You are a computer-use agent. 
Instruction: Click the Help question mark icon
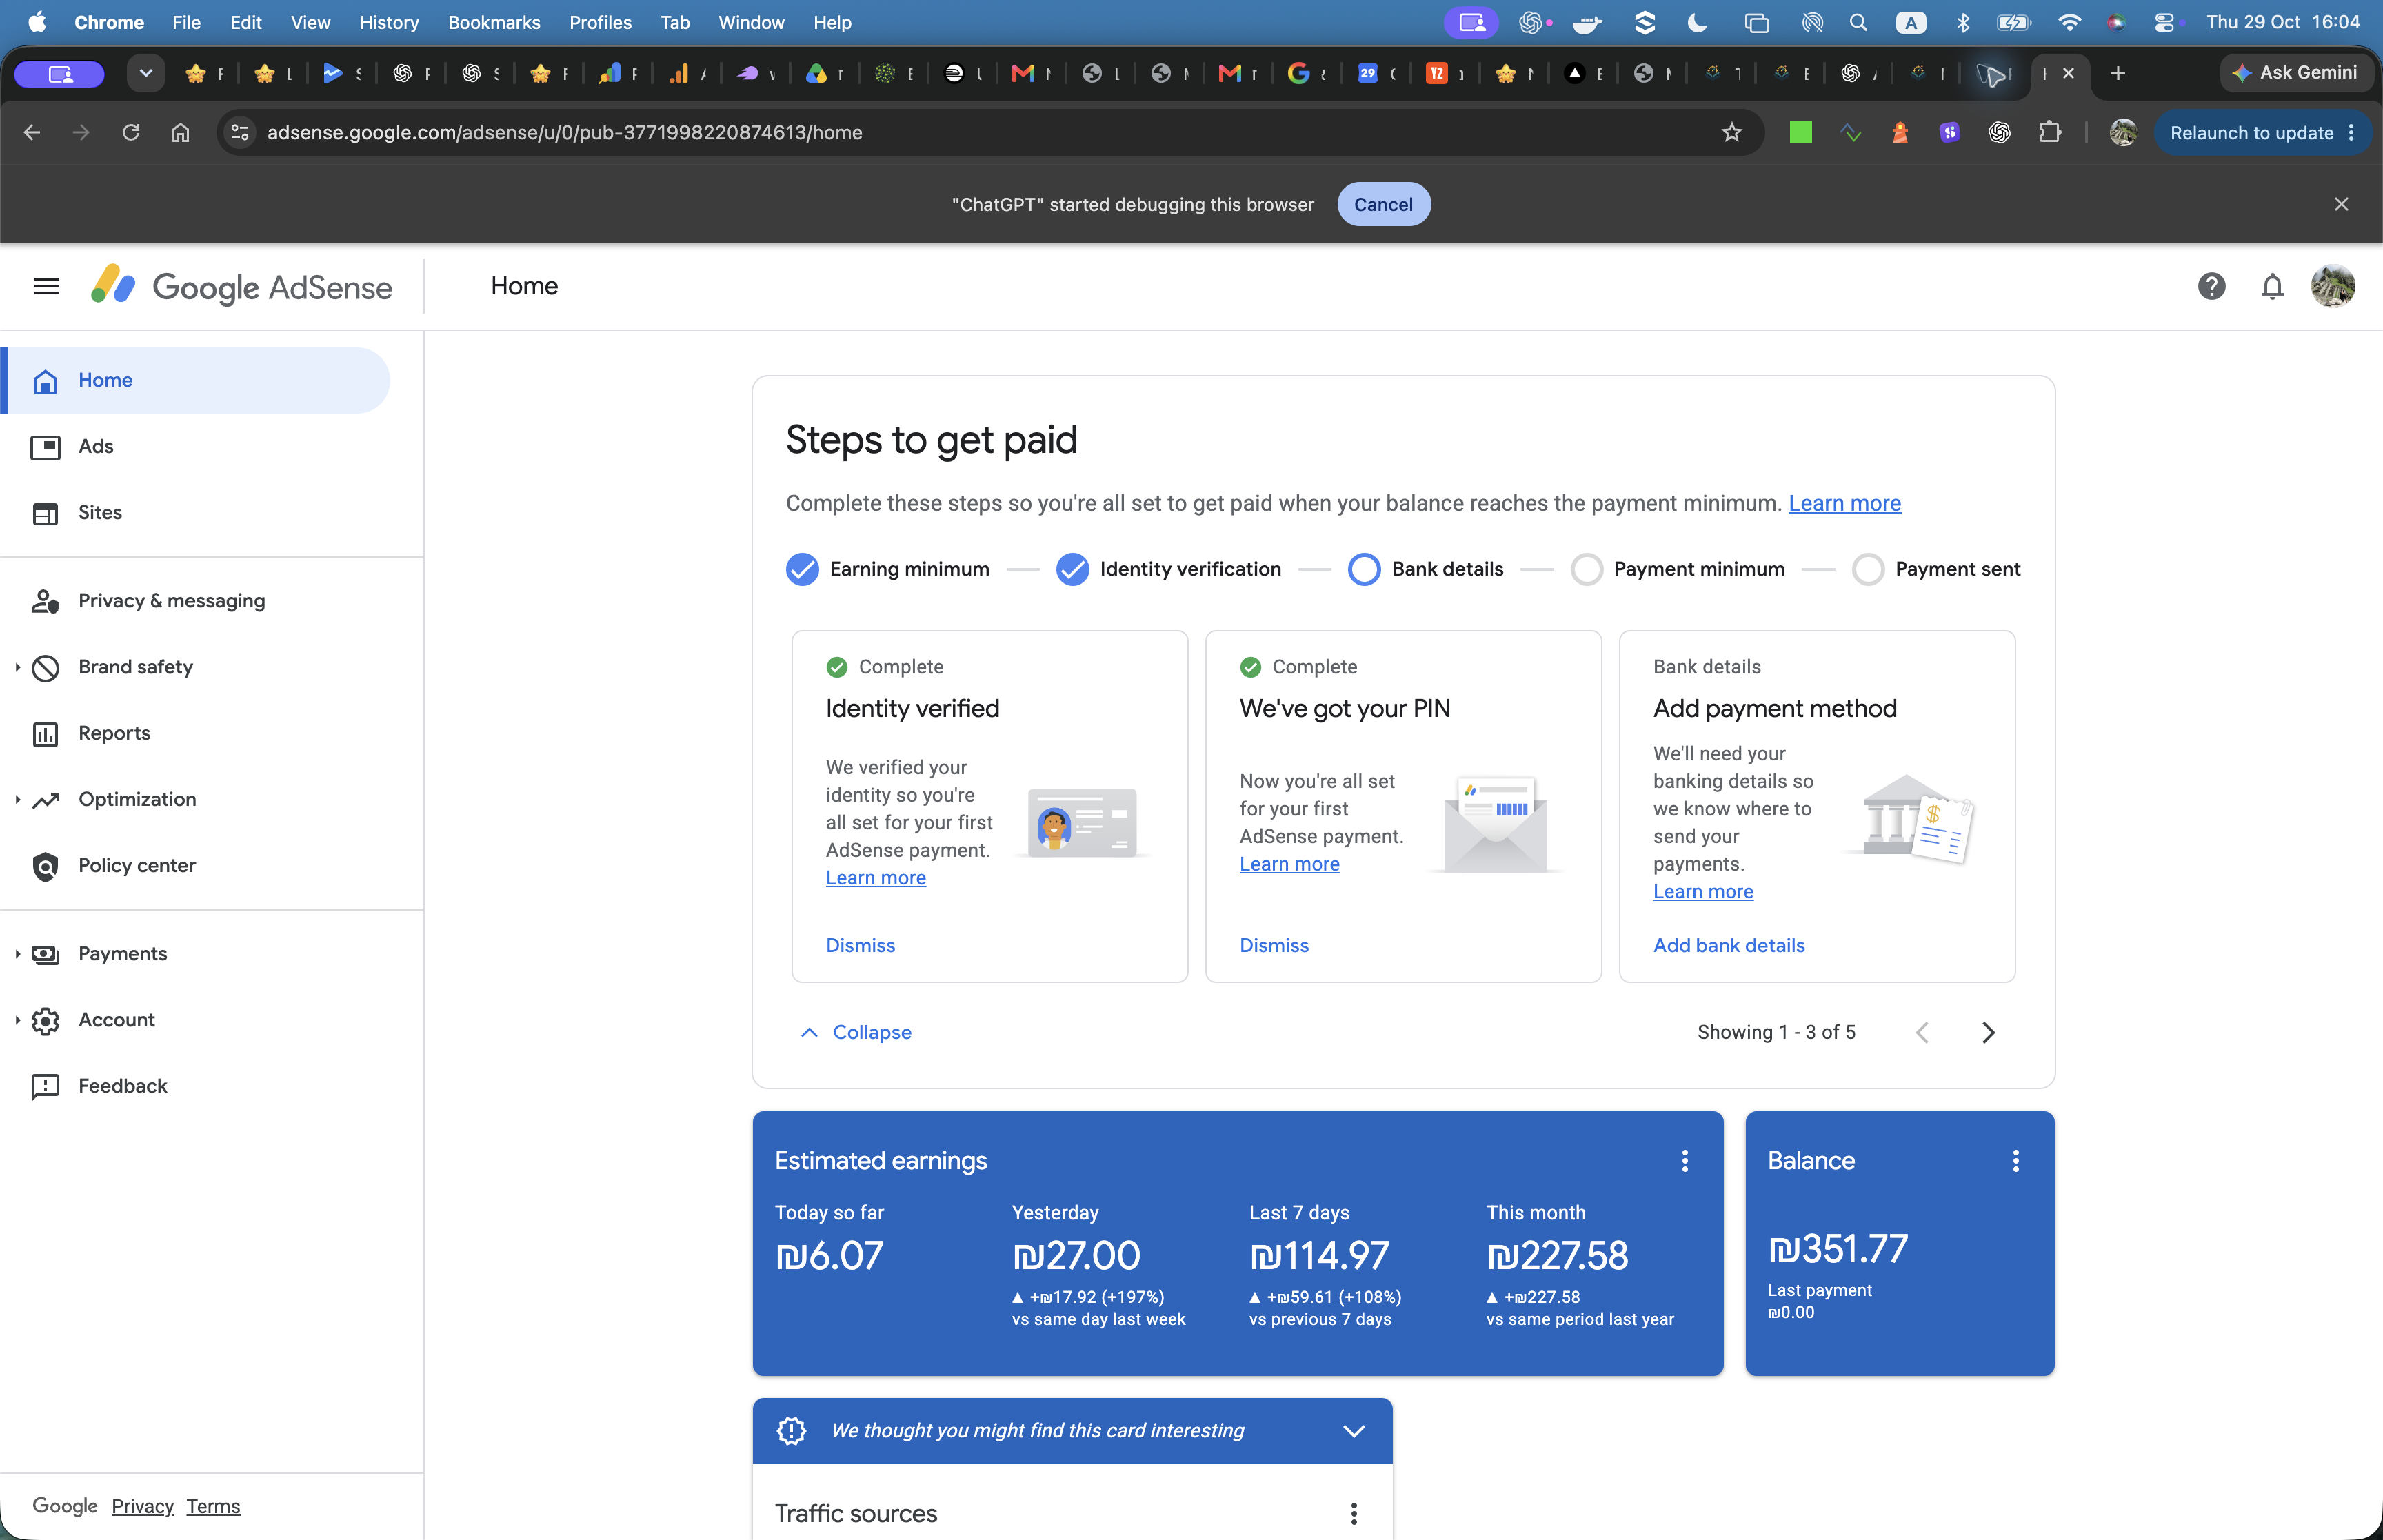point(2211,286)
